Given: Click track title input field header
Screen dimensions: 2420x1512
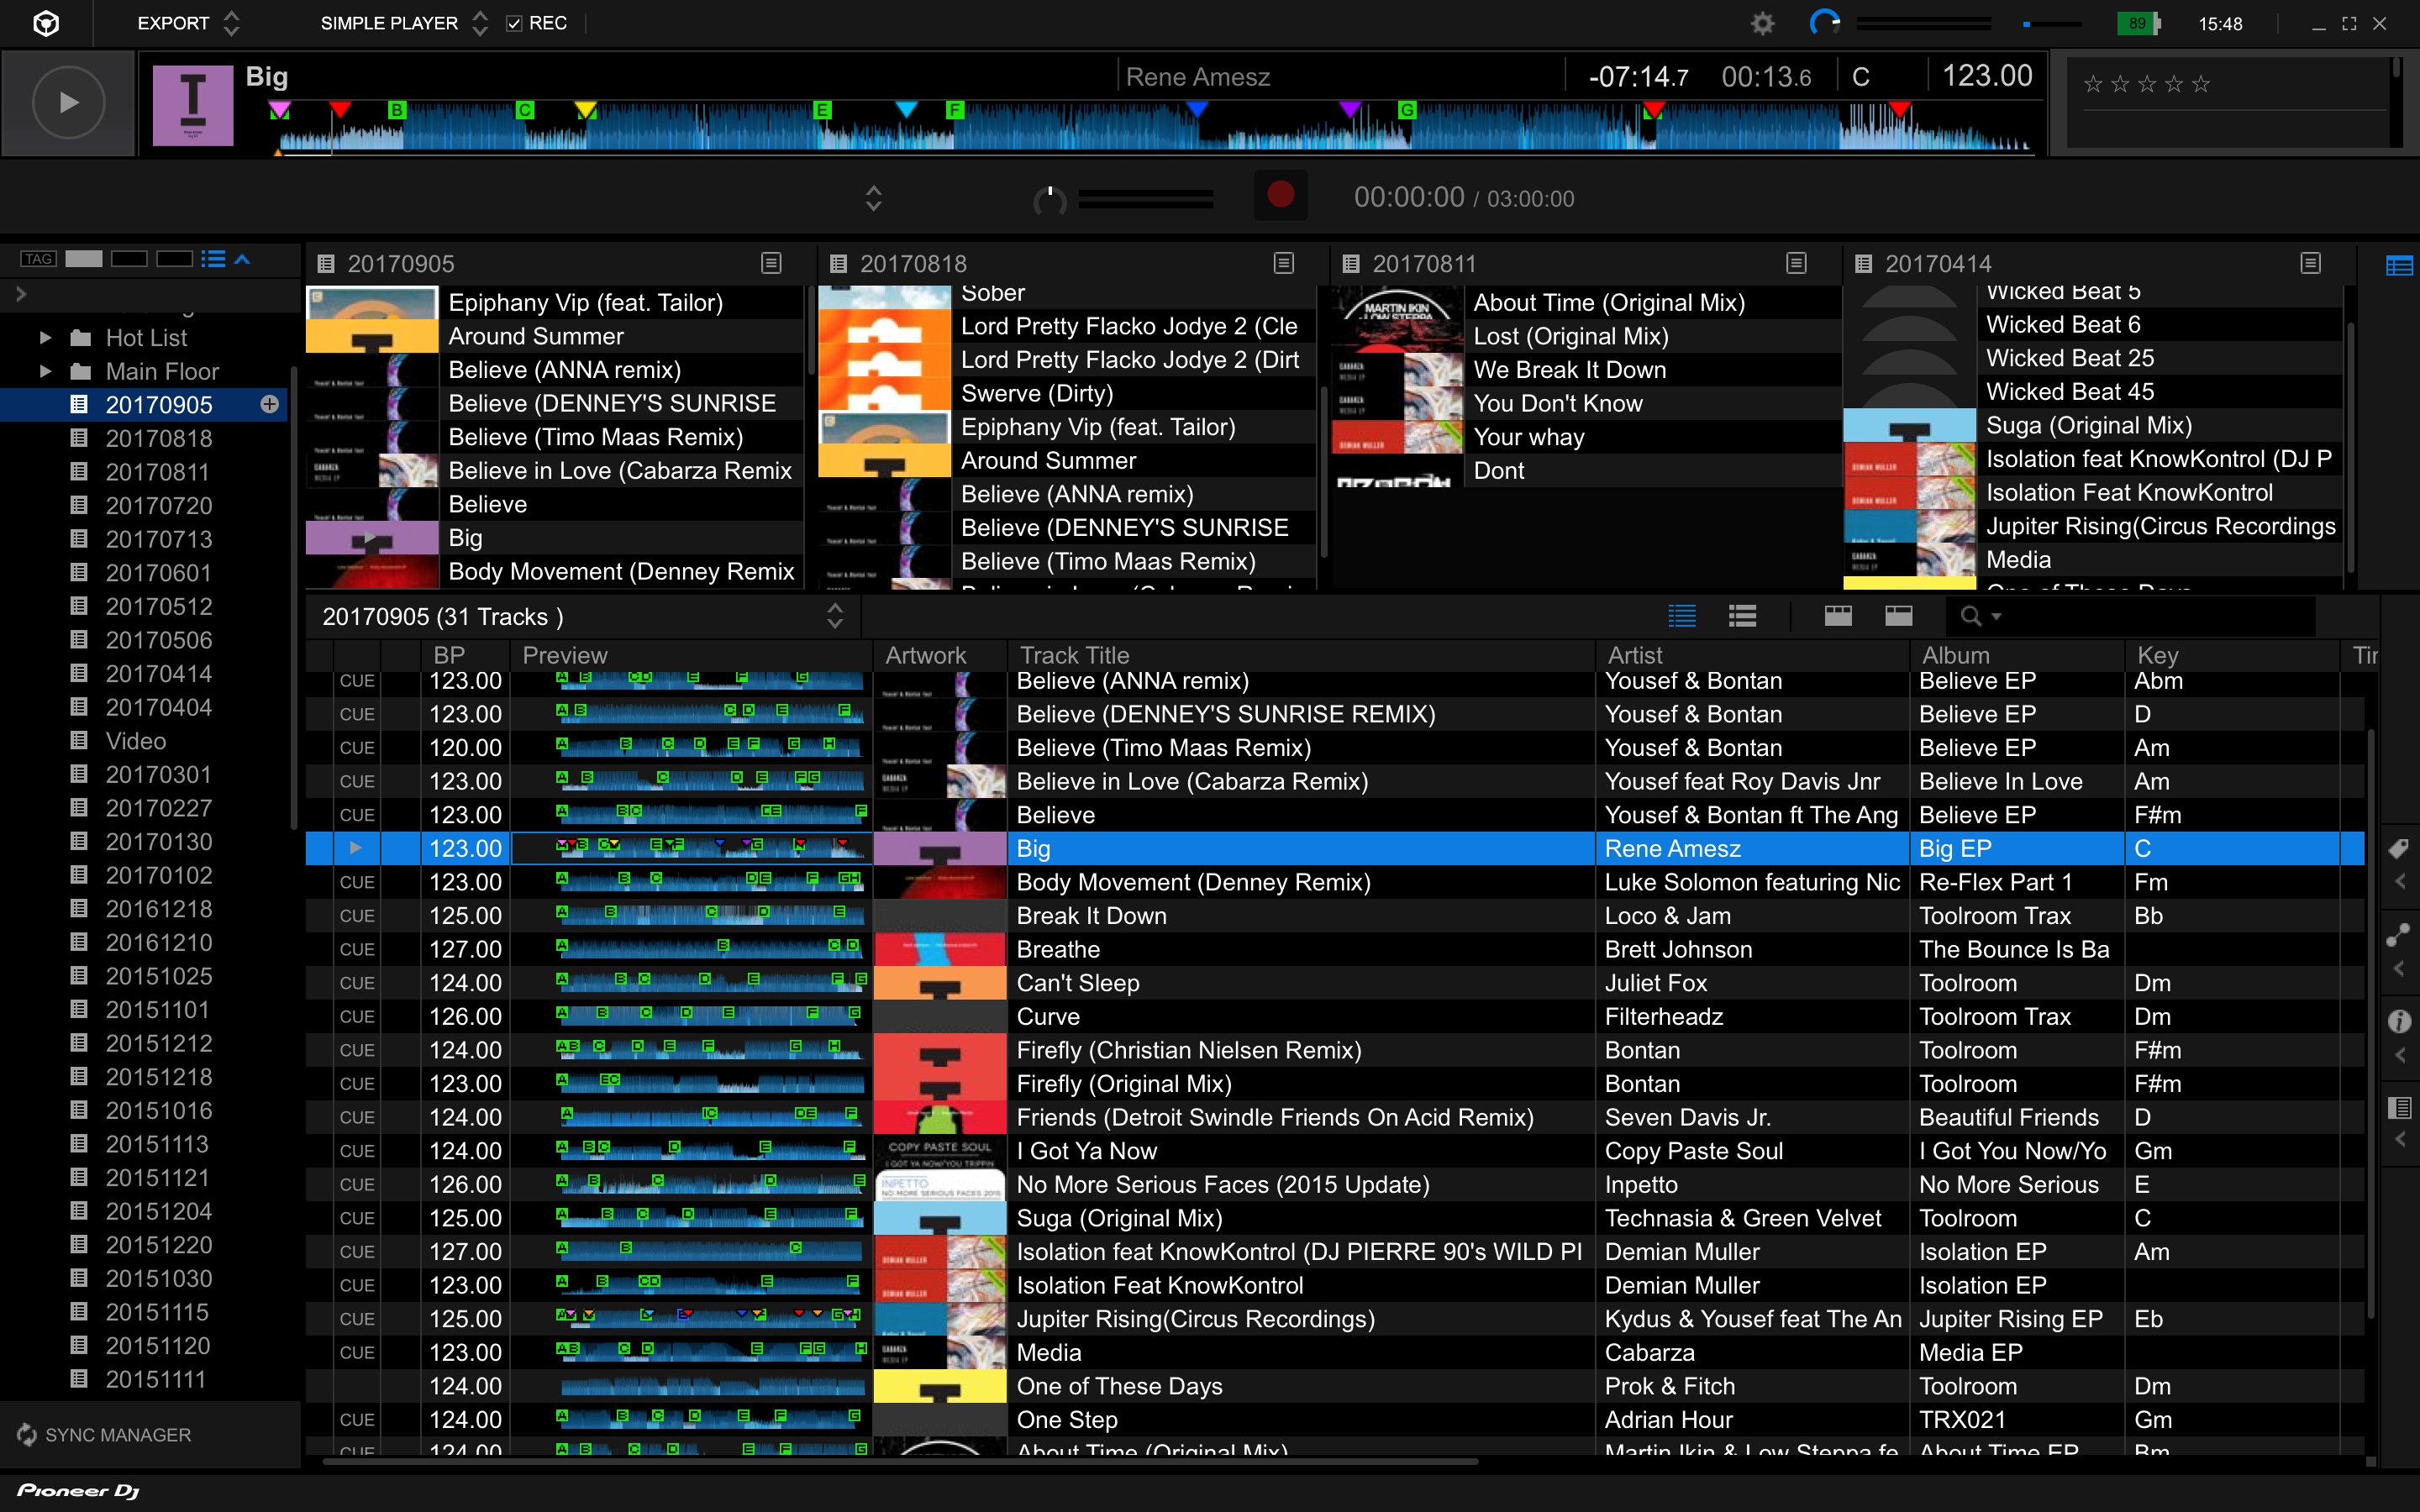Looking at the screenshot, I should (1073, 655).
